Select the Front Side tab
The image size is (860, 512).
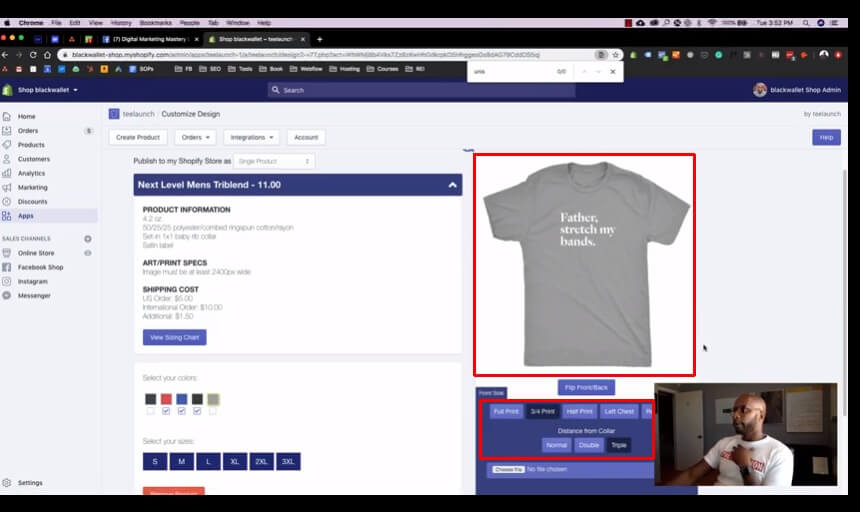pos(491,393)
